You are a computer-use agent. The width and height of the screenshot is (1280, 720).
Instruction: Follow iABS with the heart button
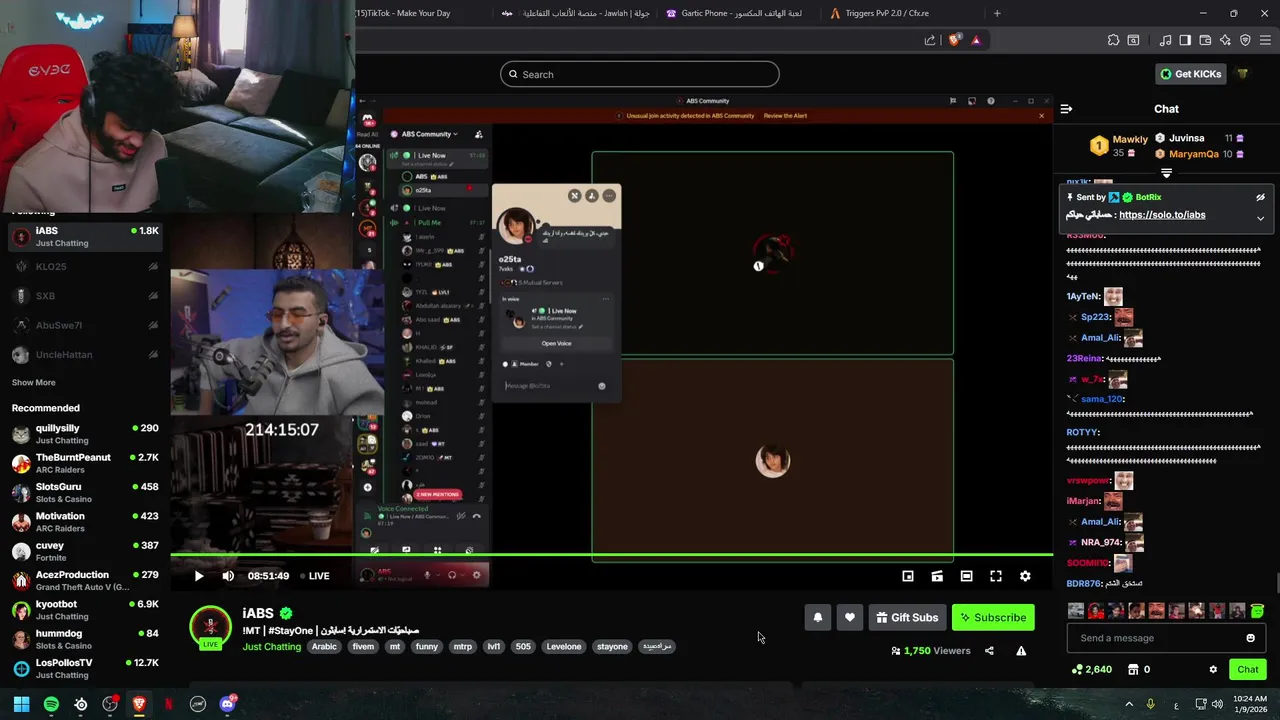coord(850,618)
